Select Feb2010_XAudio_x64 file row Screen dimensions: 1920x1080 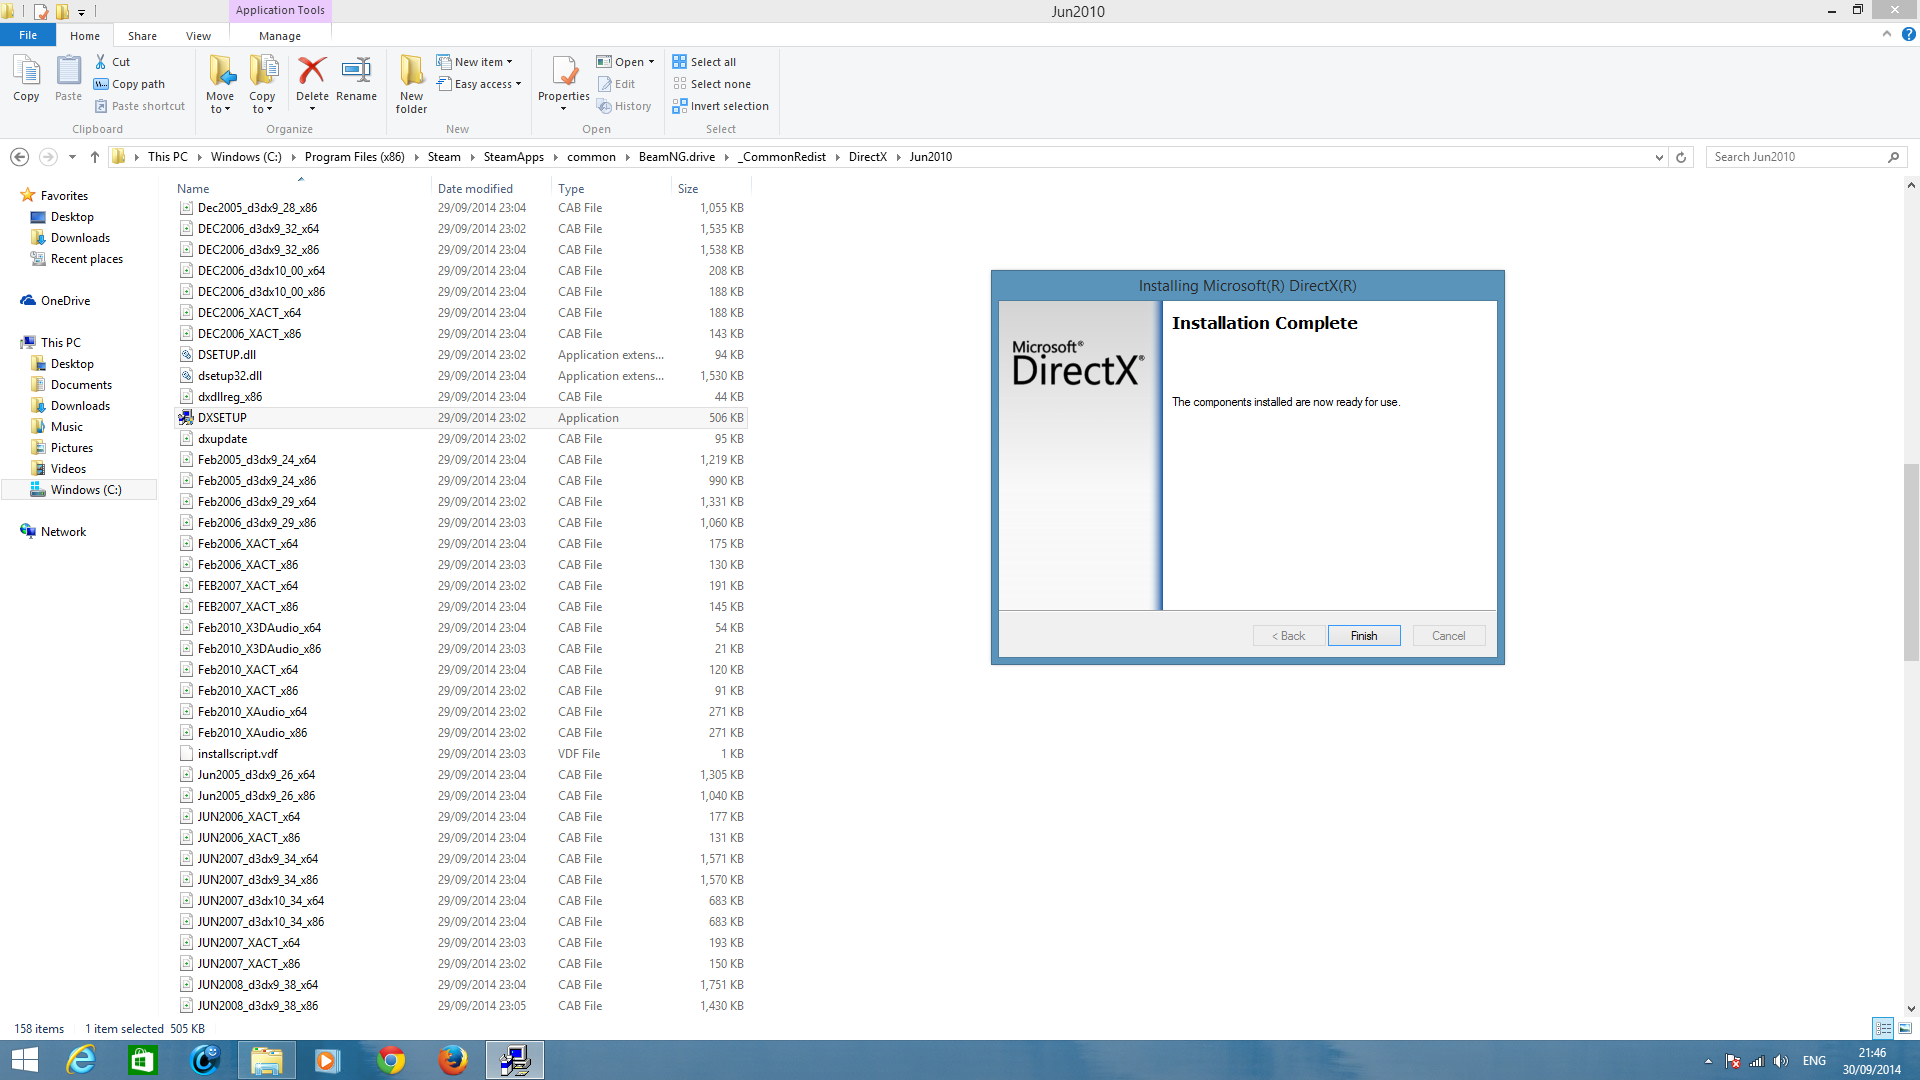[462, 712]
